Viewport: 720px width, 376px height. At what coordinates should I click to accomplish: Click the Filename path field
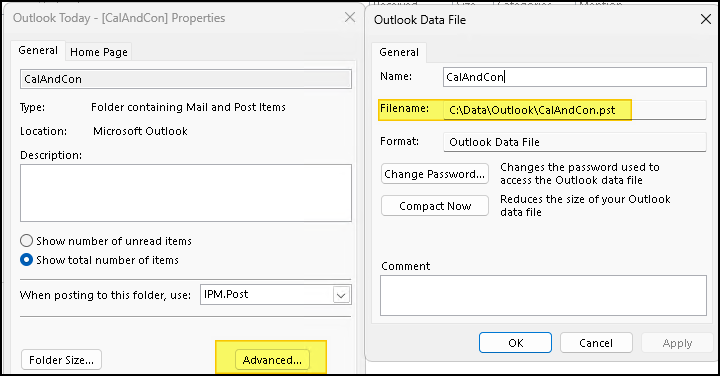coord(575,110)
